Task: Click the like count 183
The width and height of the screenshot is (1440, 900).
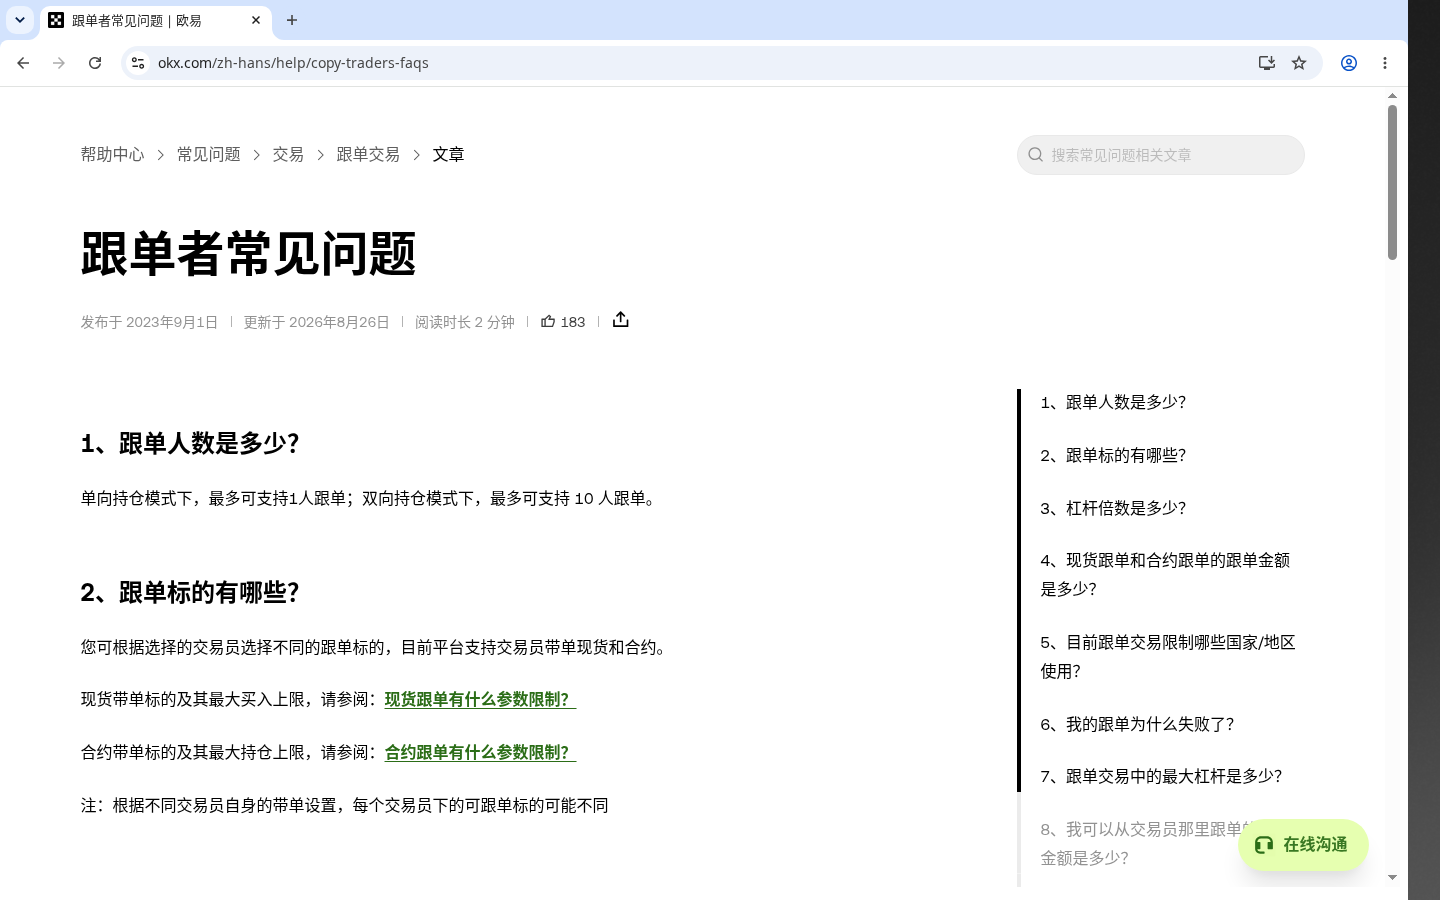Action: point(573,322)
